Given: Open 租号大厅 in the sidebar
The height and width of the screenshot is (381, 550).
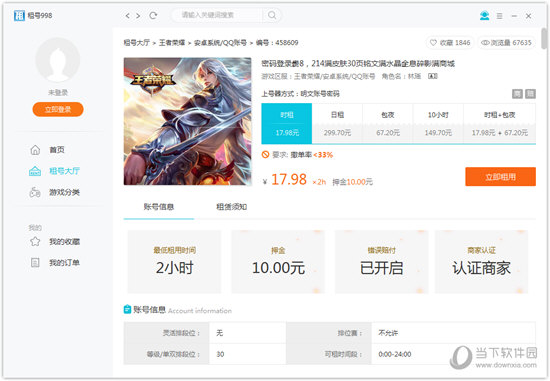Looking at the screenshot, I should (65, 171).
